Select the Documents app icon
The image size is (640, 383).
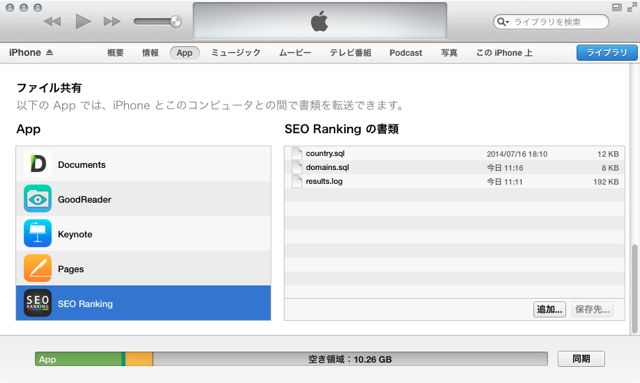pos(38,164)
